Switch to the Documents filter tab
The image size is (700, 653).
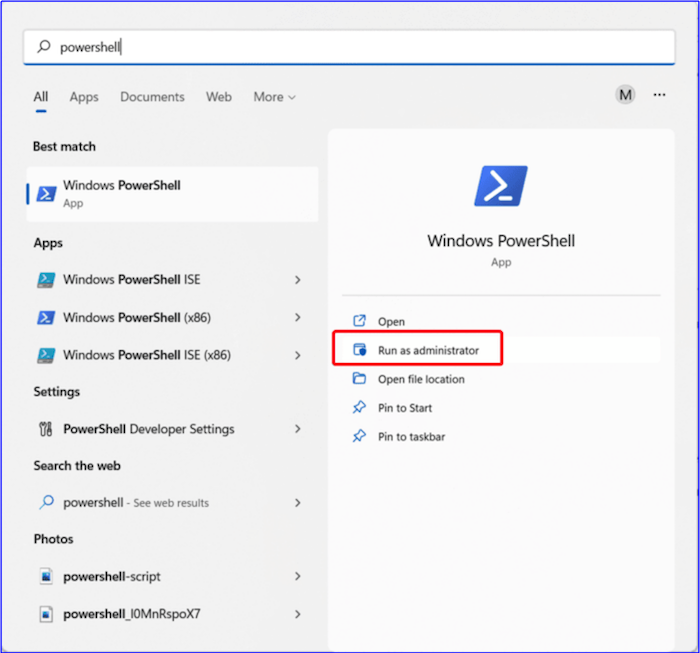point(152,97)
